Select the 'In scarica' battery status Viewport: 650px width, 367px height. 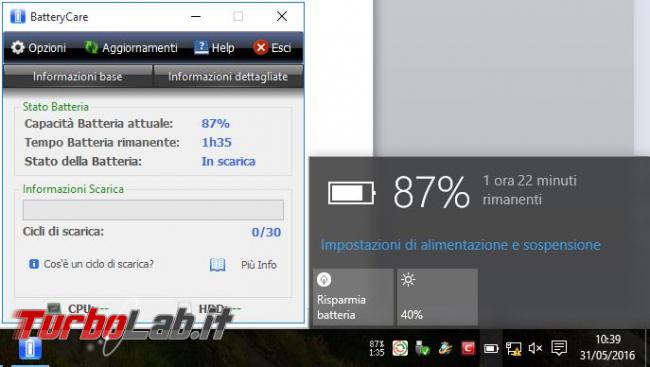228,161
